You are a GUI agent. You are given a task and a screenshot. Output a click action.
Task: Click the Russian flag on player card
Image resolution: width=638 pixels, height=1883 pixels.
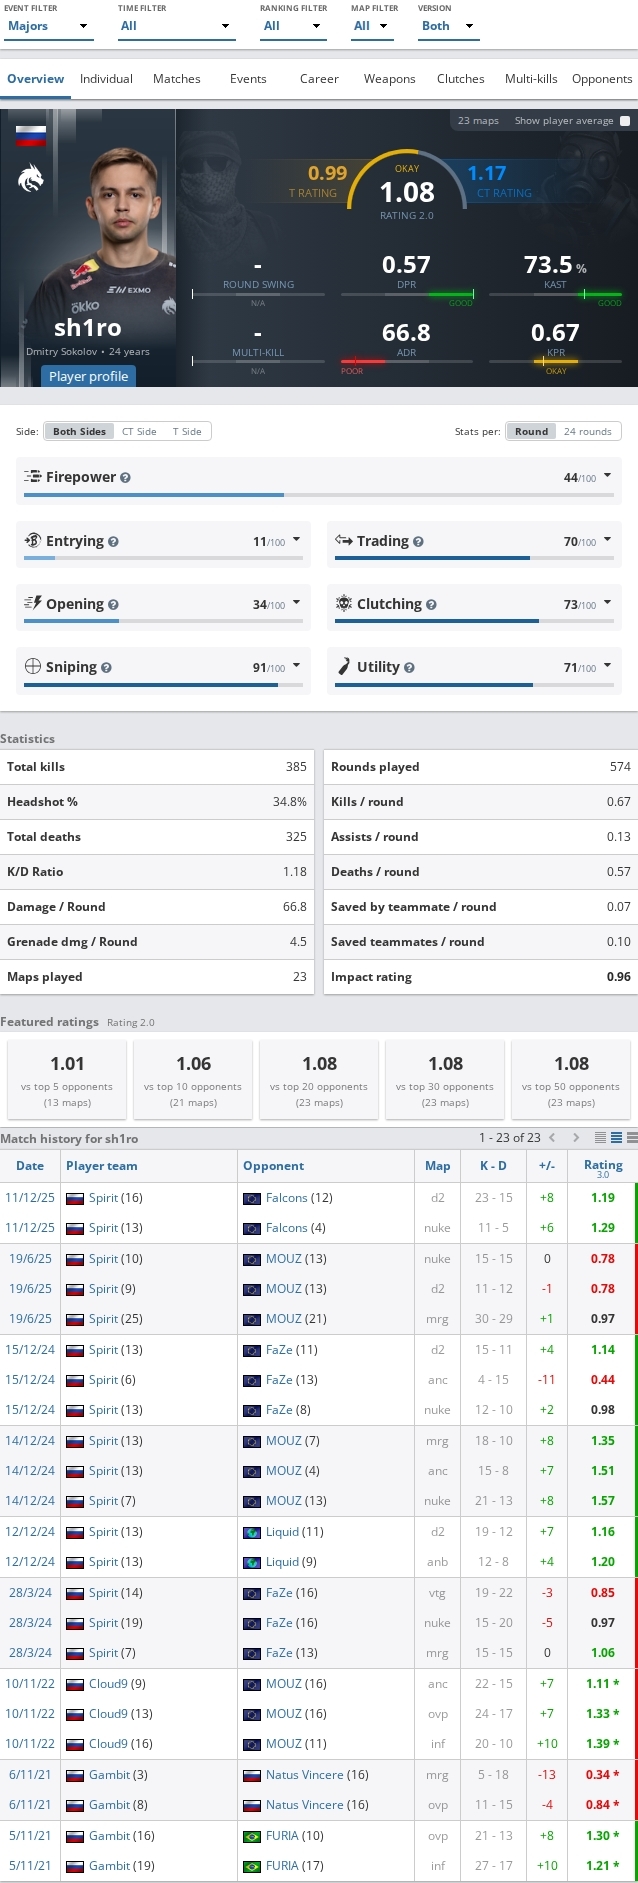tap(31, 136)
